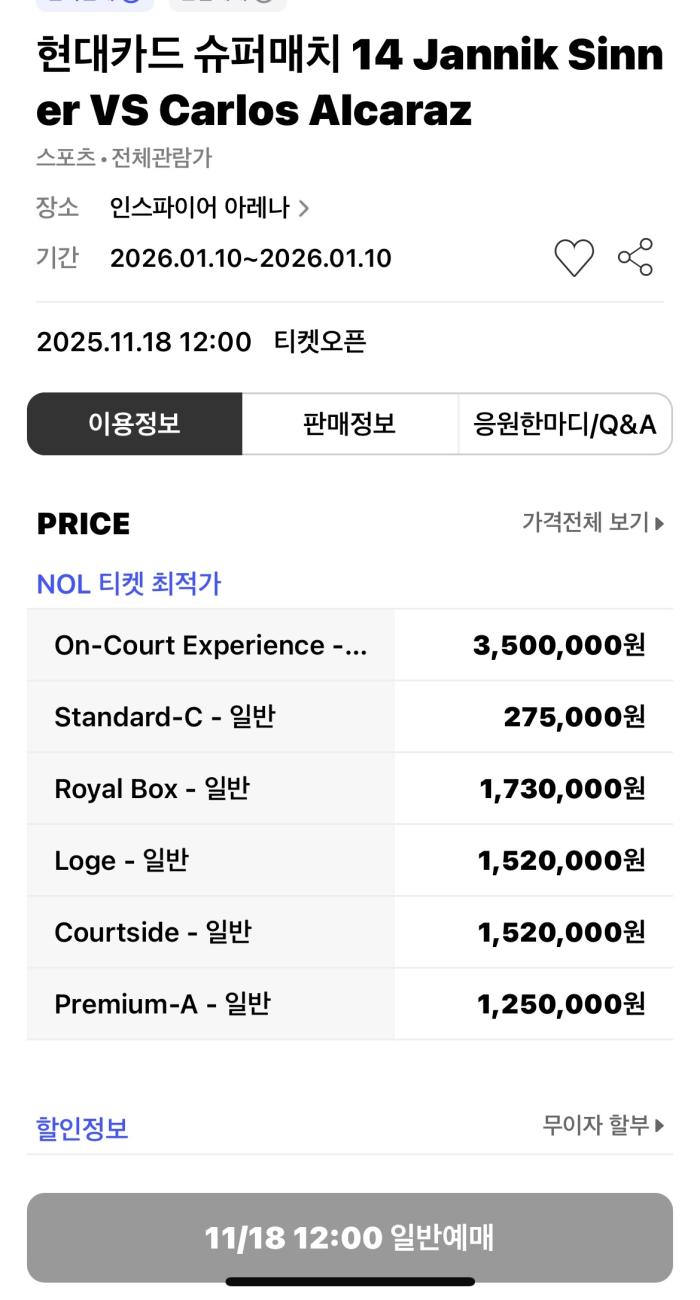The image size is (700, 1300).
Task: Choose the Standard-C 일반 row
Action: coord(350,717)
